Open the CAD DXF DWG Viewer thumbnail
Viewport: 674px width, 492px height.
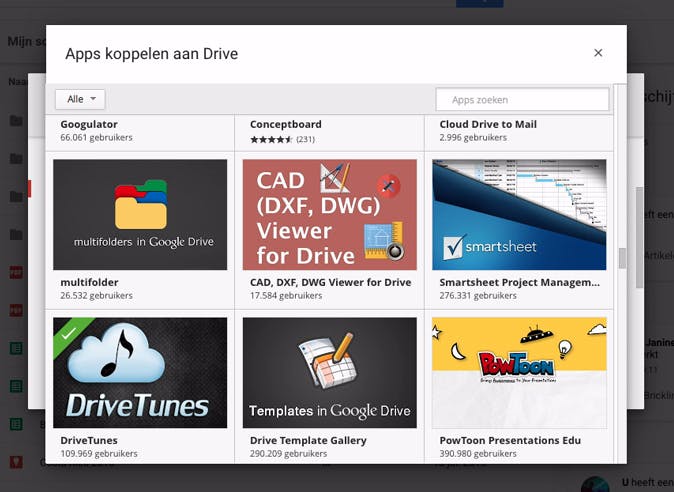click(330, 214)
